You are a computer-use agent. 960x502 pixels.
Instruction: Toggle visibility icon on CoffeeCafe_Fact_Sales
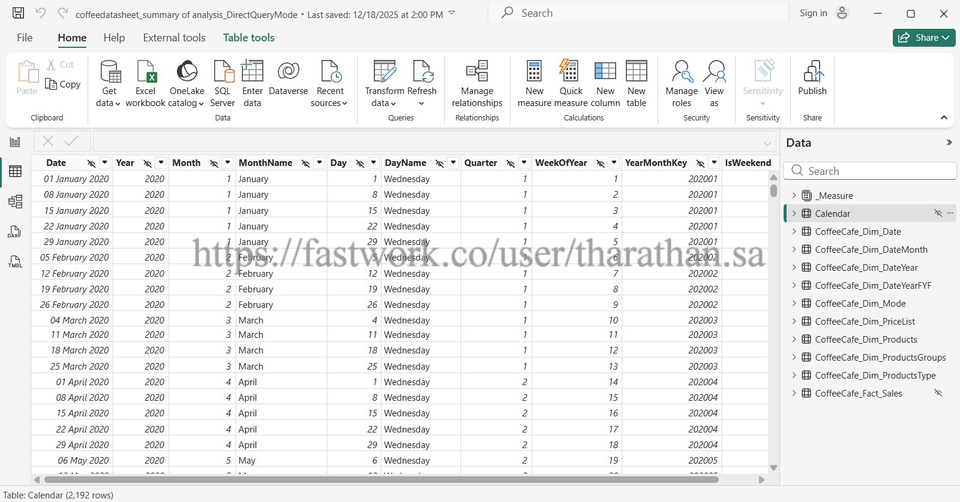tap(938, 394)
